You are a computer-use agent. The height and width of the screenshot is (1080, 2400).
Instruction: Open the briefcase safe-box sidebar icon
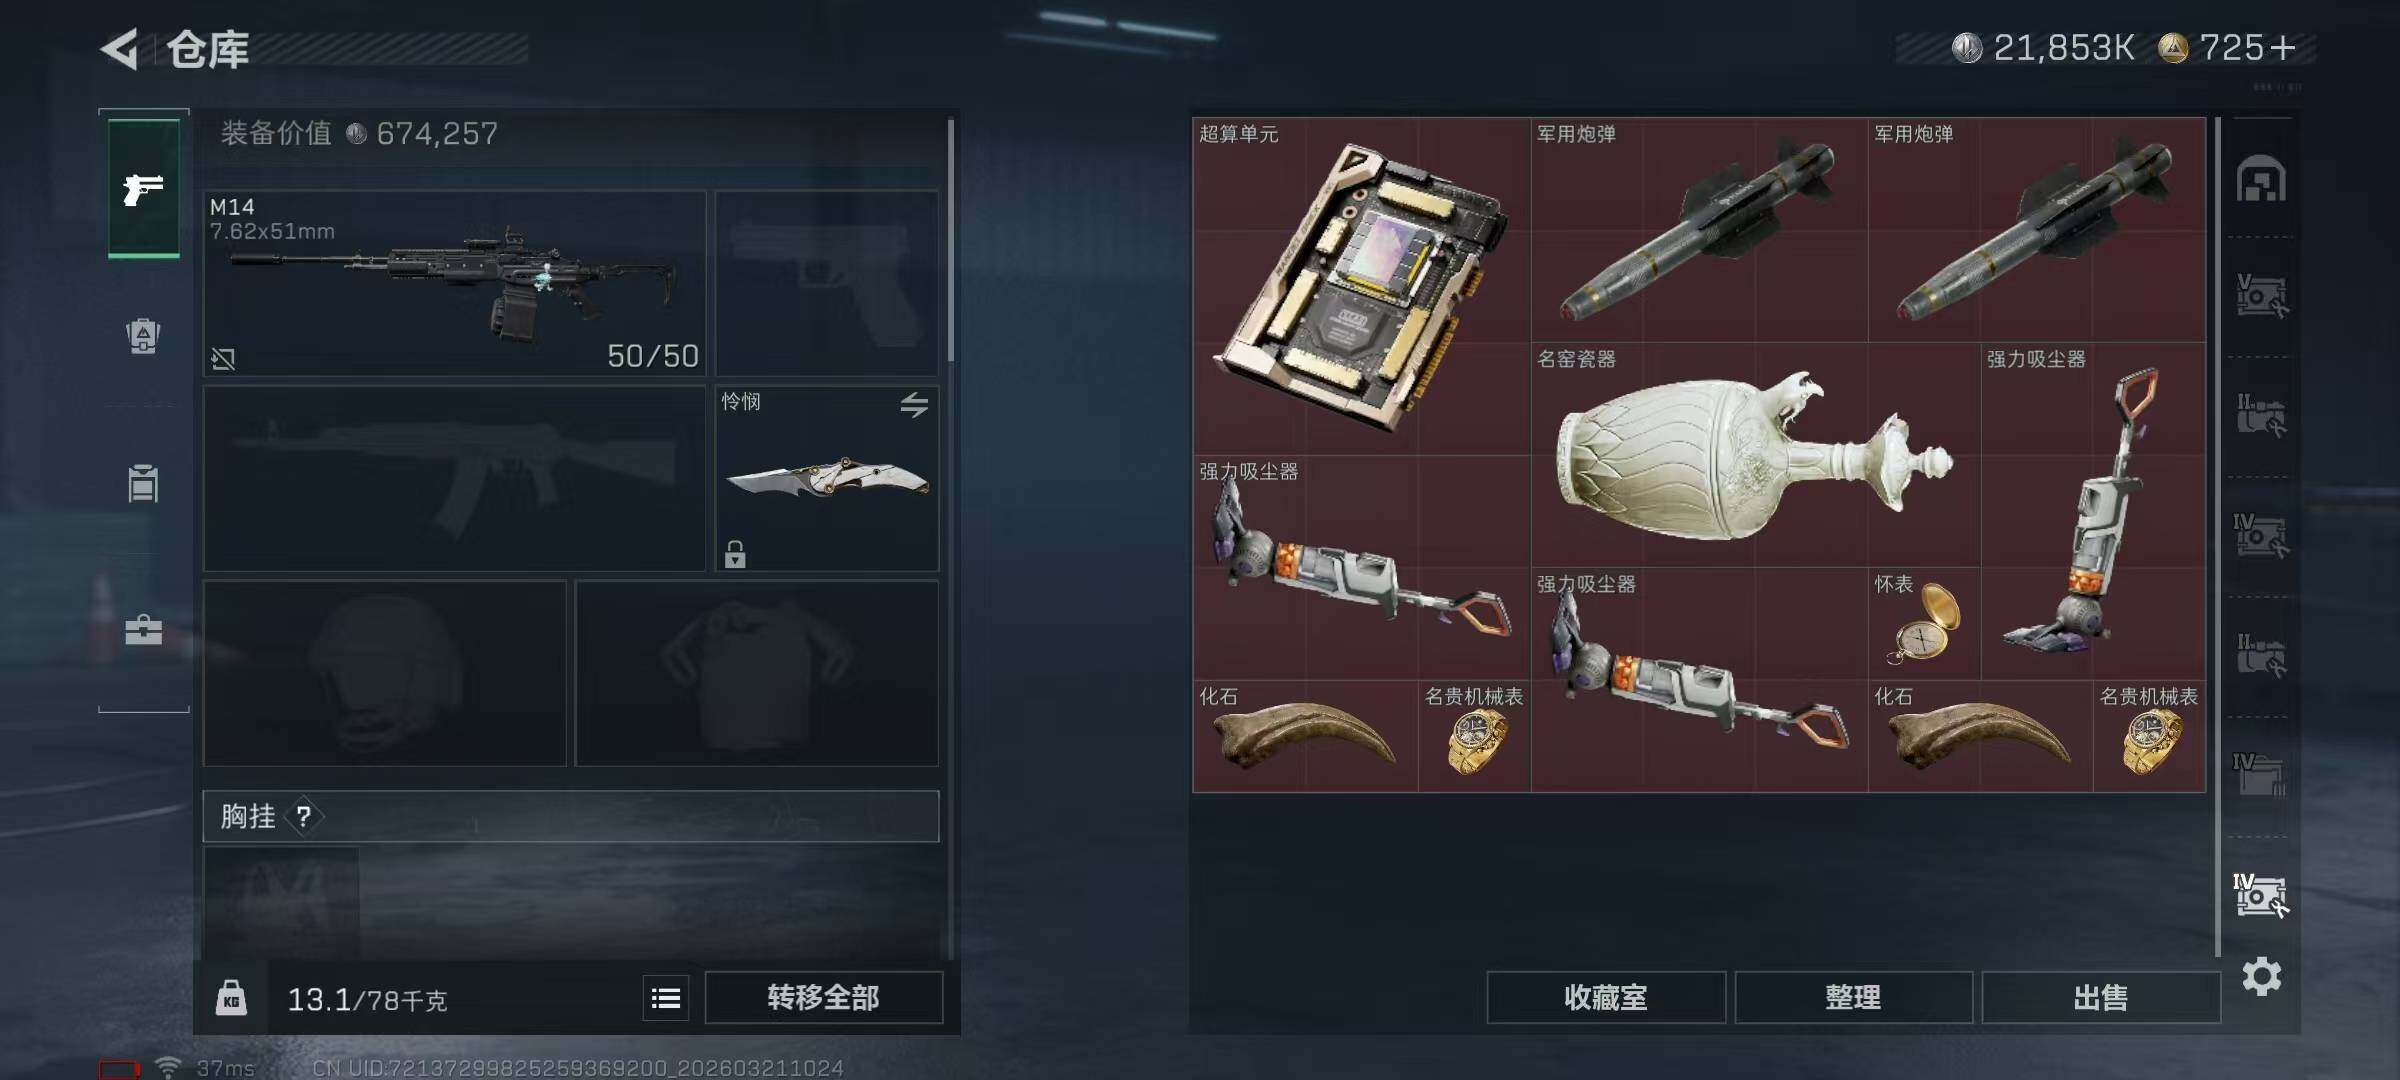point(143,630)
